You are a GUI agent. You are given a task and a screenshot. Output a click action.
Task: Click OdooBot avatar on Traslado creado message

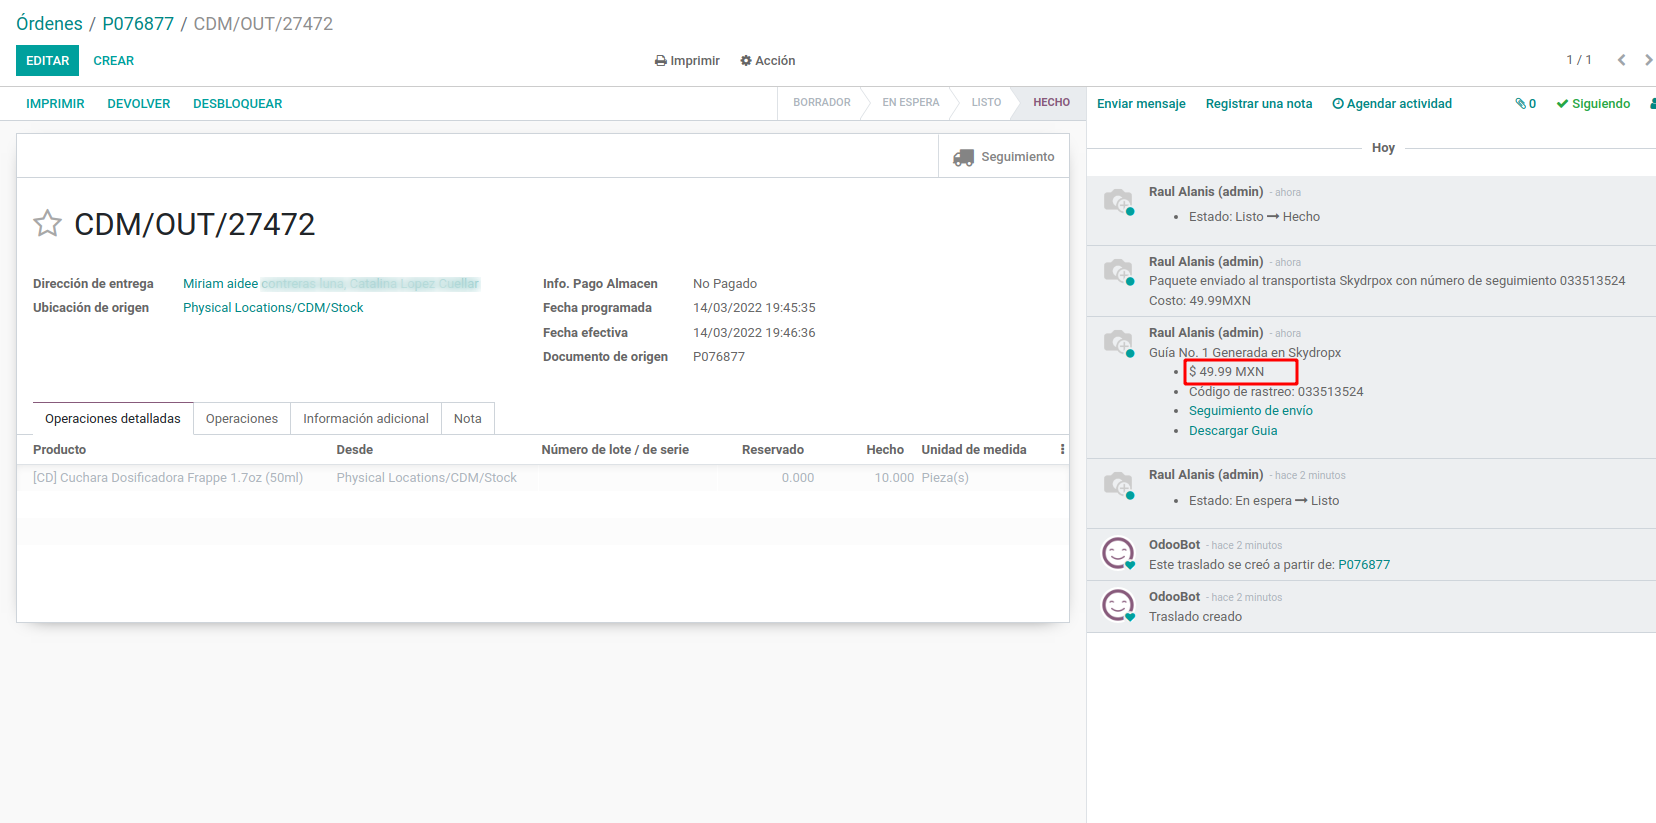click(x=1118, y=605)
